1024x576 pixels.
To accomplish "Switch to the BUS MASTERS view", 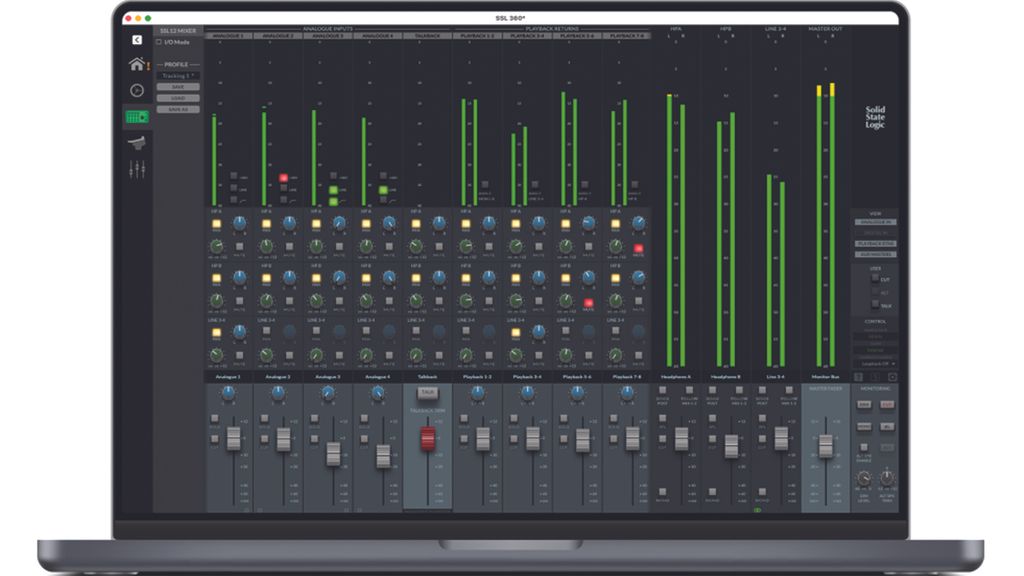I will [x=877, y=252].
